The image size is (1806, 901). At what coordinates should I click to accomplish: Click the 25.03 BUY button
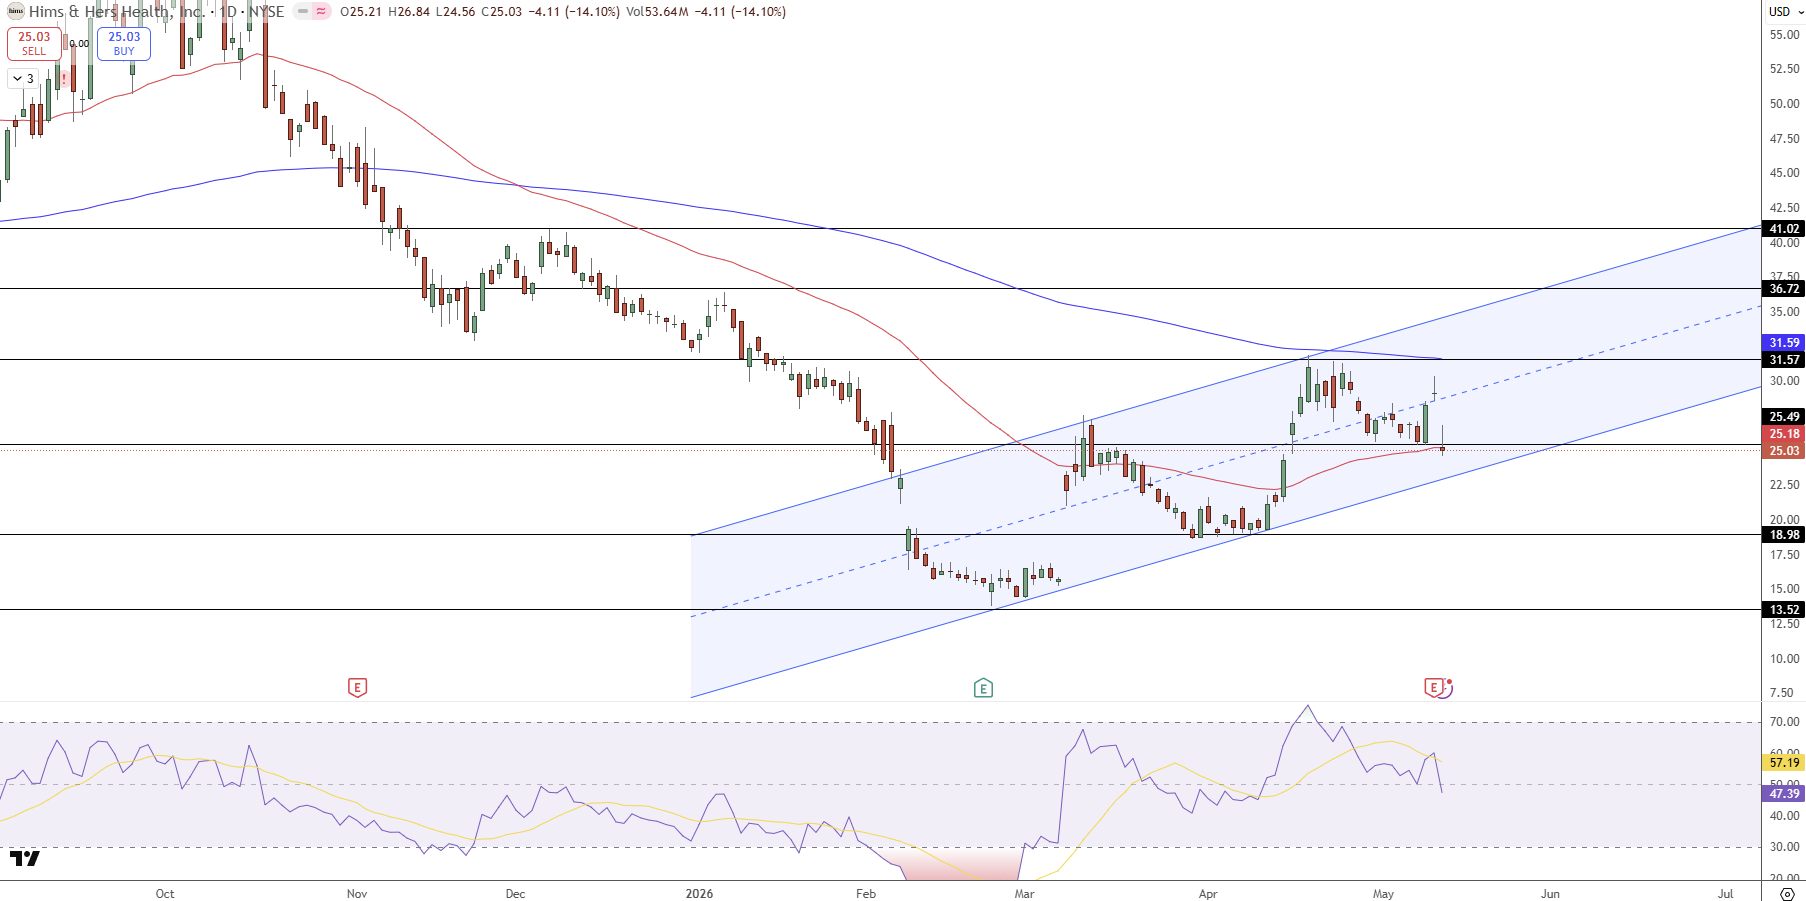[x=124, y=43]
